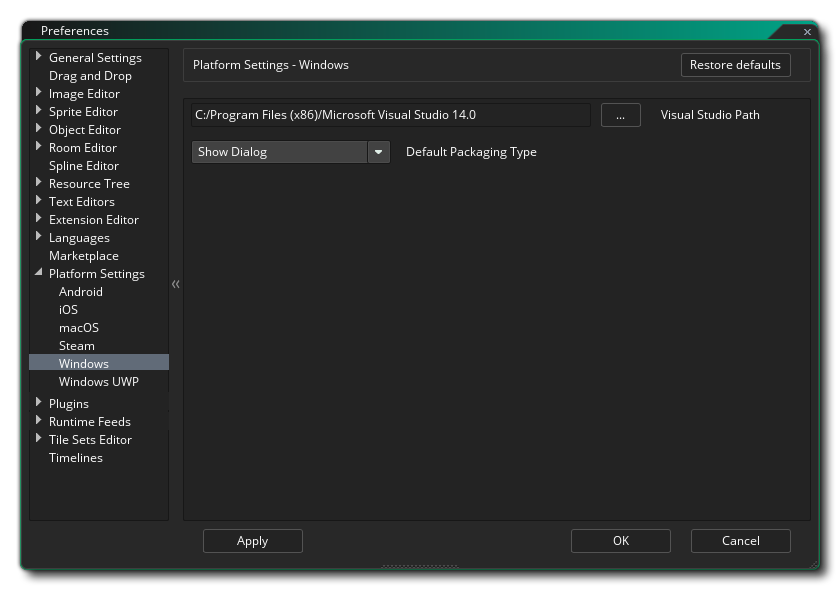Close the Preferences window with X

(x=808, y=32)
